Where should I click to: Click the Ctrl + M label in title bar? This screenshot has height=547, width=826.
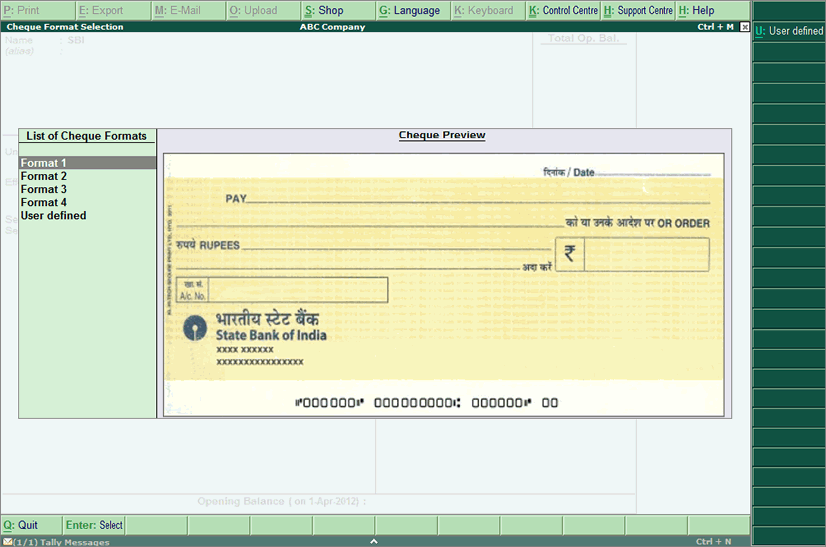715,27
